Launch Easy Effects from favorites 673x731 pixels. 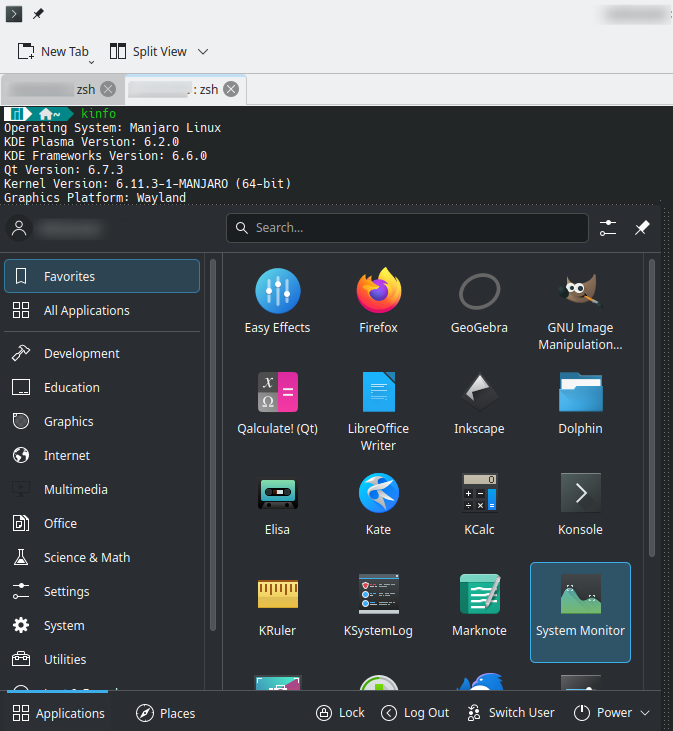point(277,301)
